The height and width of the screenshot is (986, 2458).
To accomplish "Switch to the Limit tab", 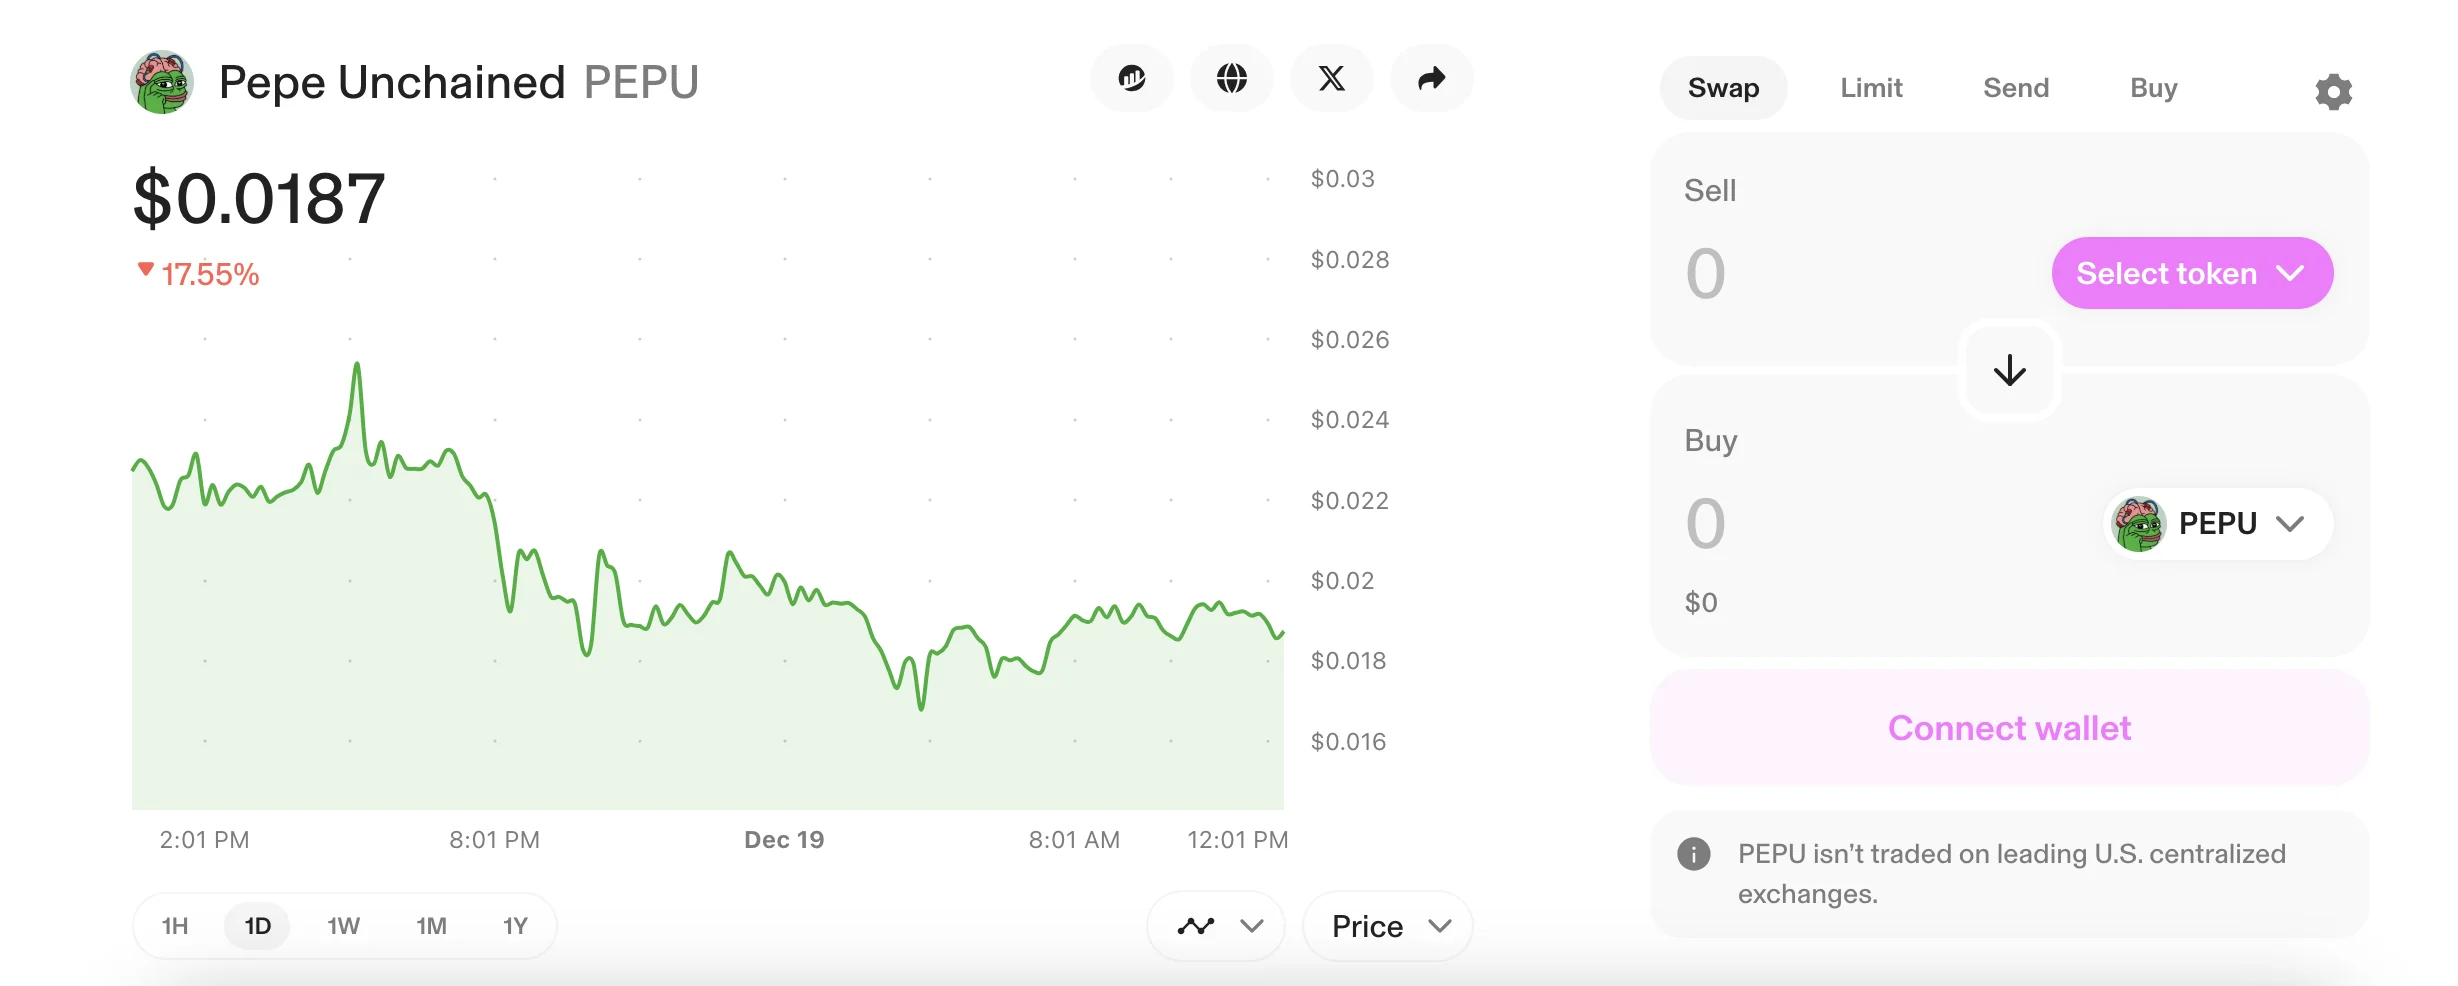I will [1871, 88].
